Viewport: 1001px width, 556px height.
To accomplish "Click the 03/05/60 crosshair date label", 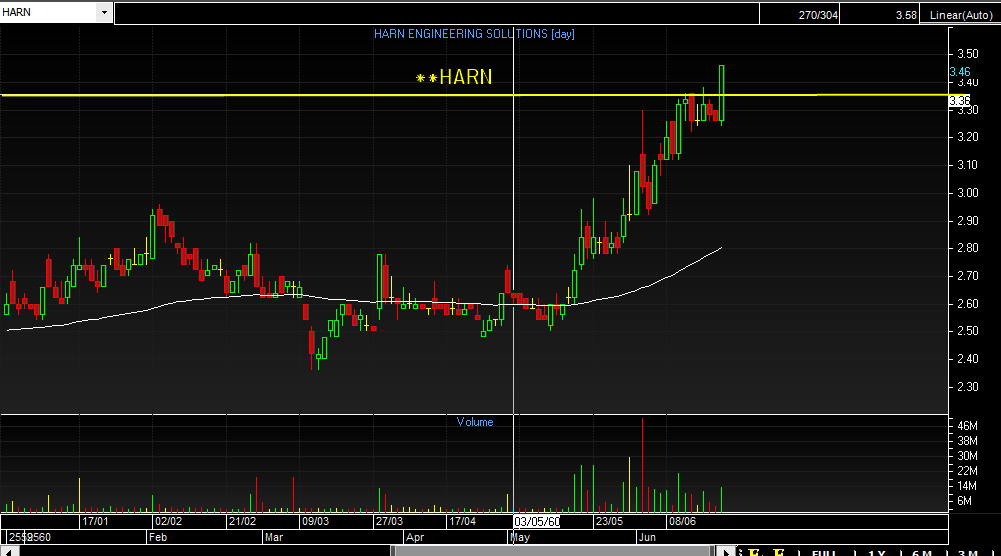I will point(537,522).
